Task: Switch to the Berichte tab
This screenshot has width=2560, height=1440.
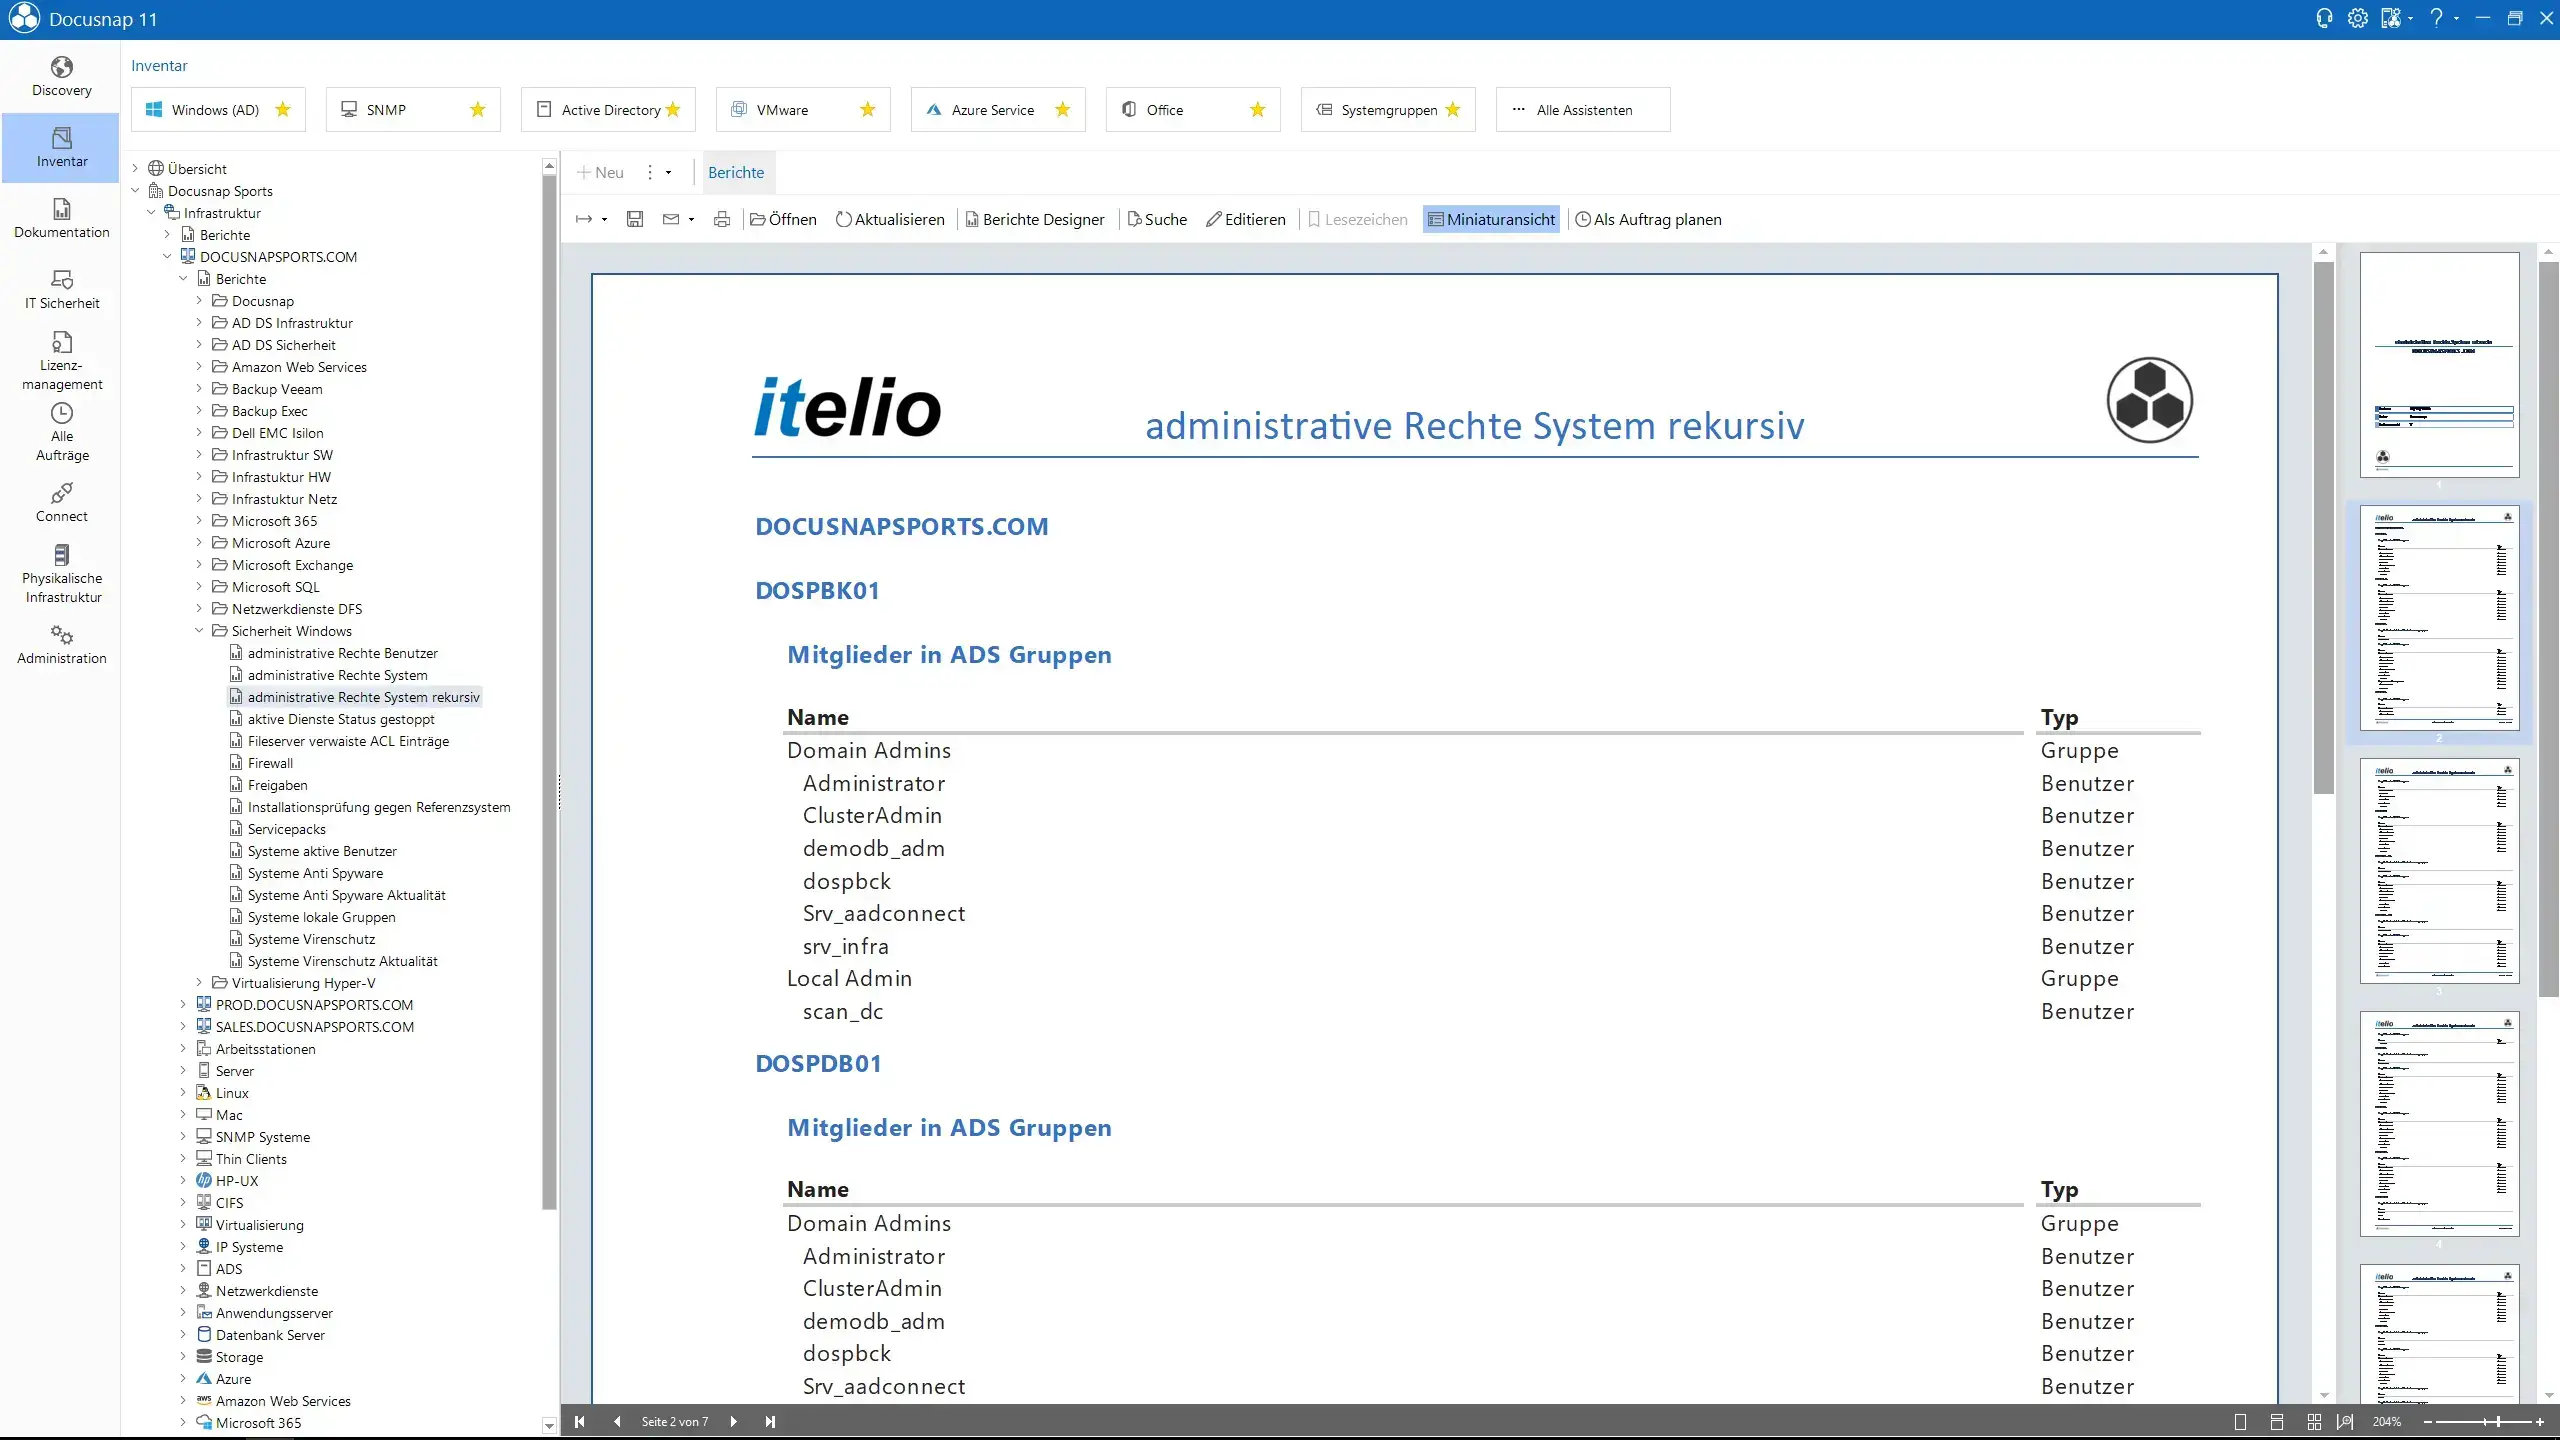Action: pos(736,172)
